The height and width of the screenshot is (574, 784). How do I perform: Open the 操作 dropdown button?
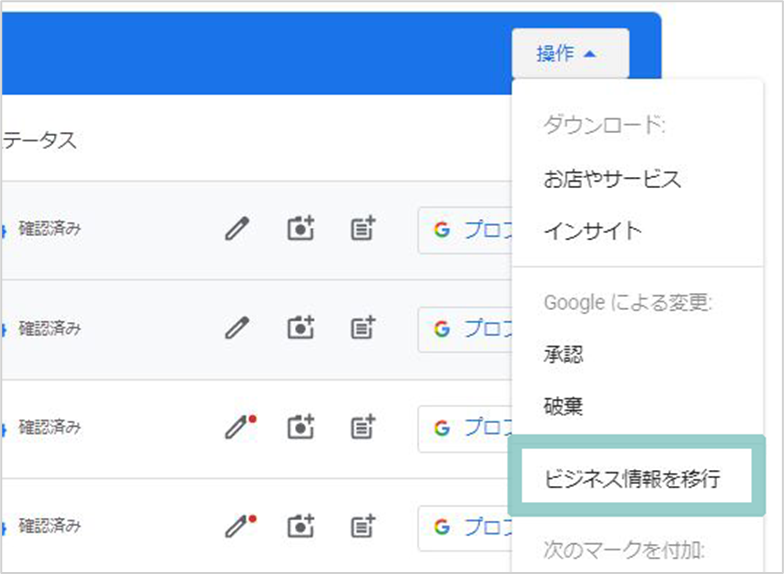pos(570,53)
